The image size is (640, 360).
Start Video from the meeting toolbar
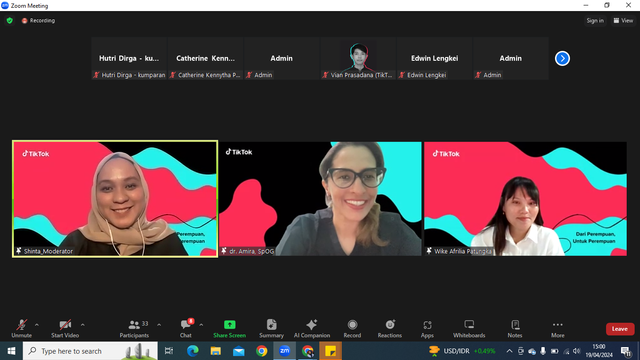(x=65, y=329)
